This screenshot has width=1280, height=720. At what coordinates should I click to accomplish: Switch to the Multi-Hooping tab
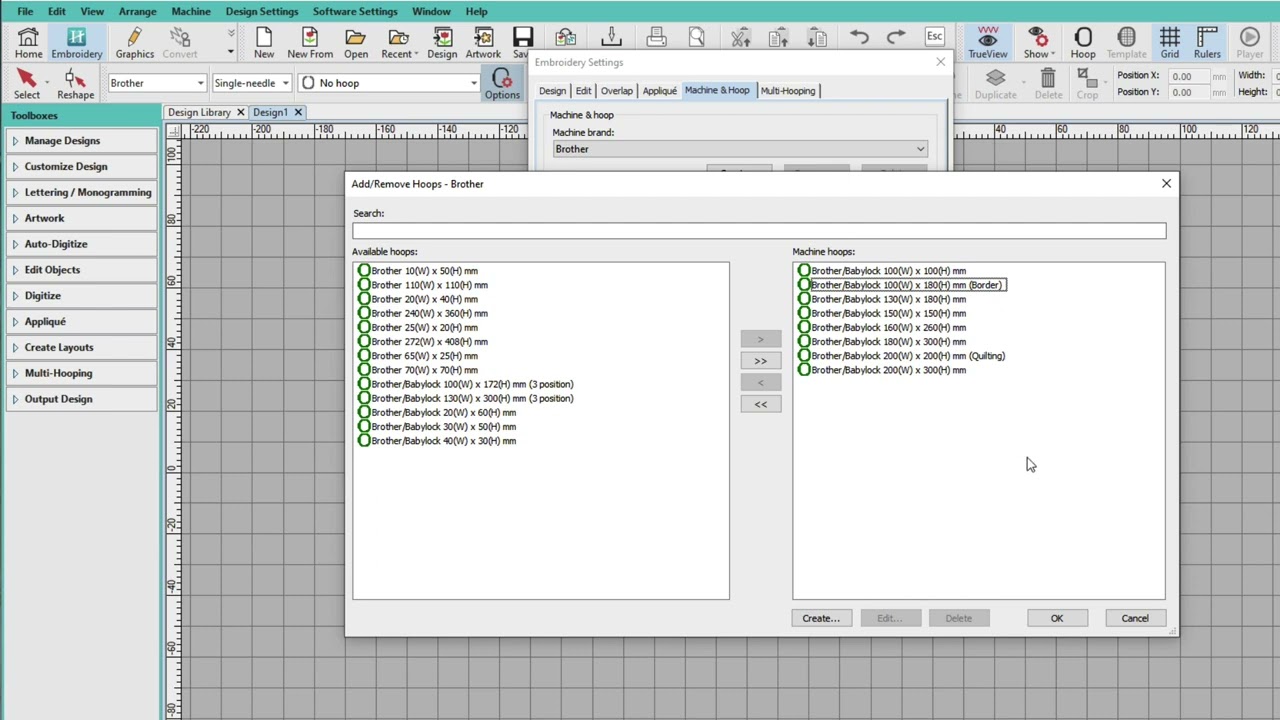[x=788, y=91]
